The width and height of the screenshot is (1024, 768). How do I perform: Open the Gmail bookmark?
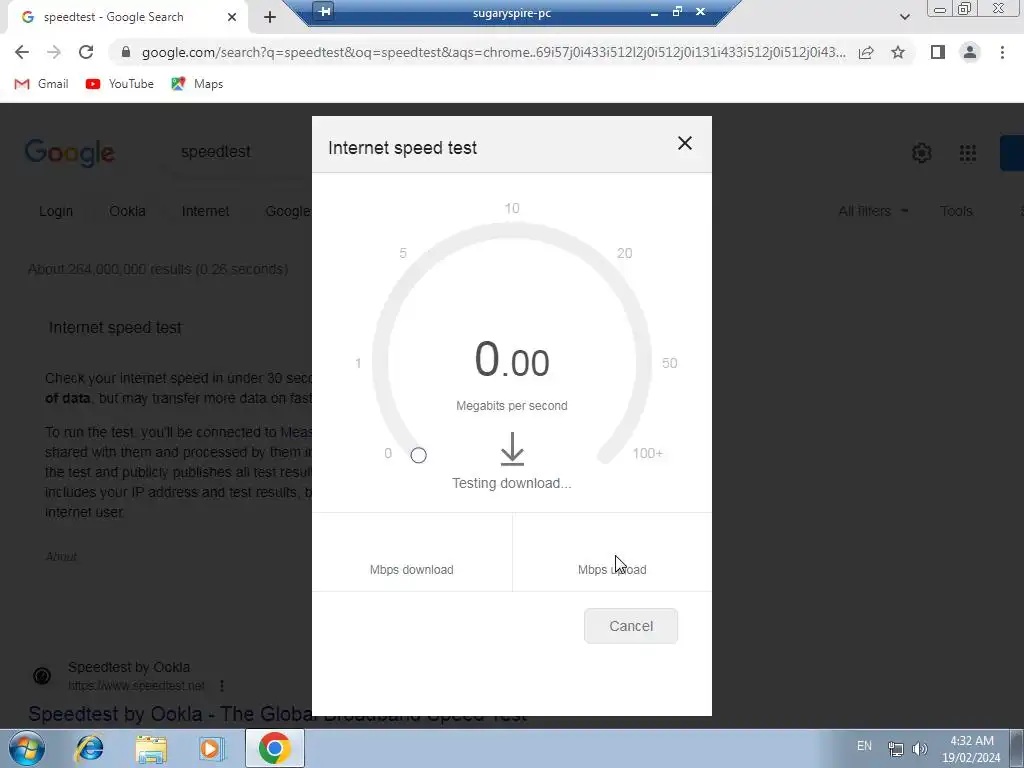click(41, 84)
